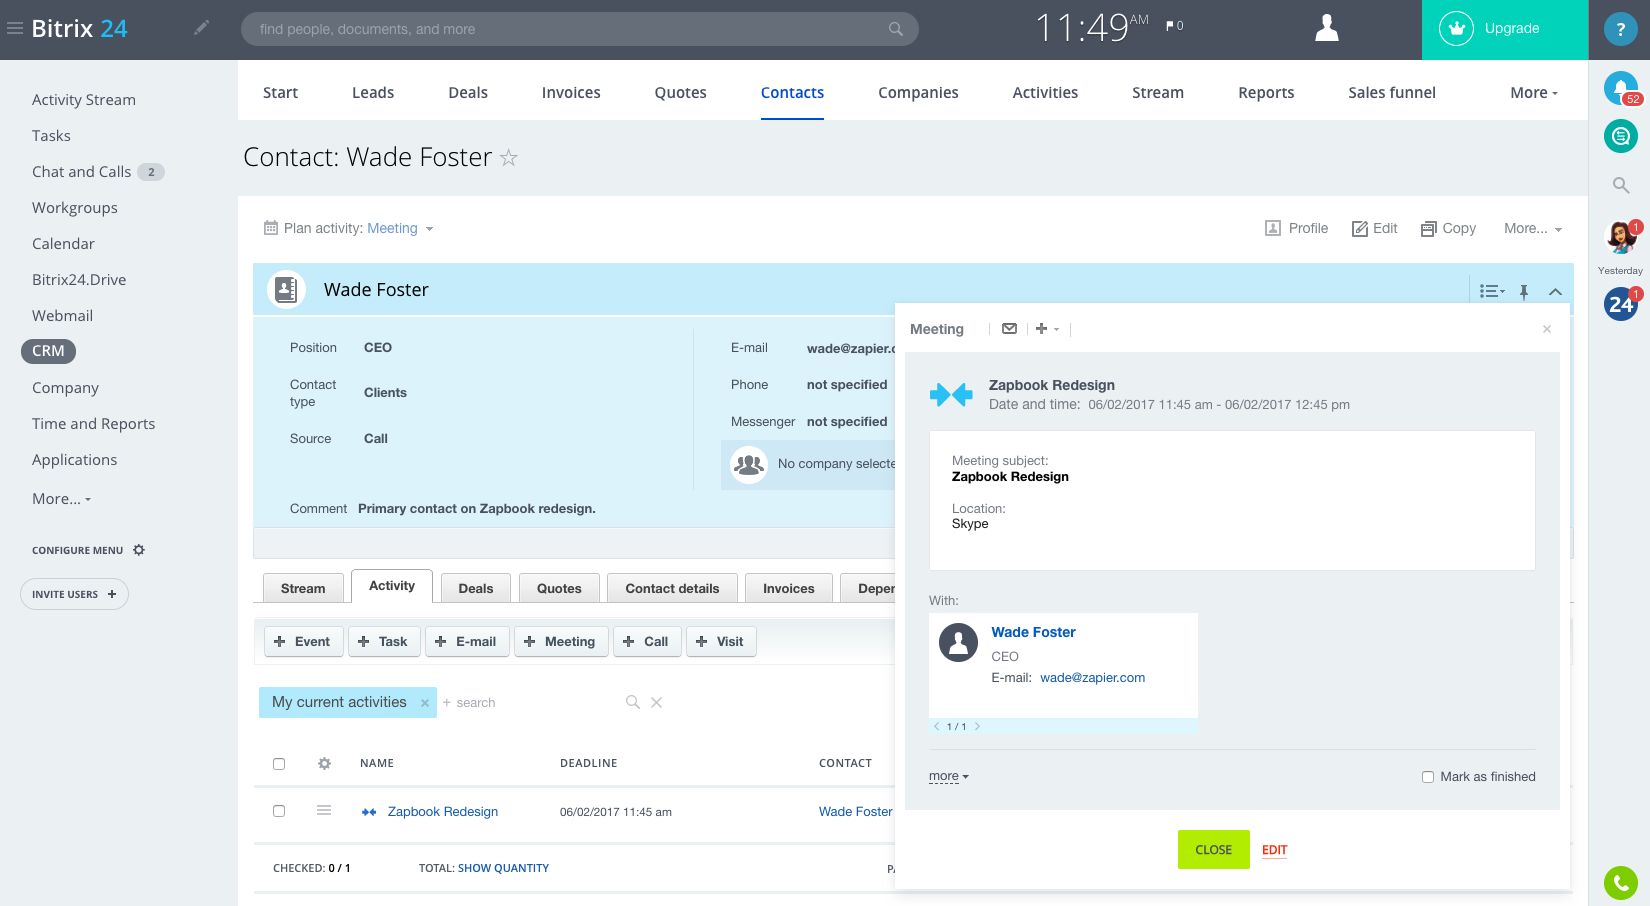Click pencil edit icon beside Bitrix 24 logo
The image size is (1650, 906).
(x=201, y=28)
